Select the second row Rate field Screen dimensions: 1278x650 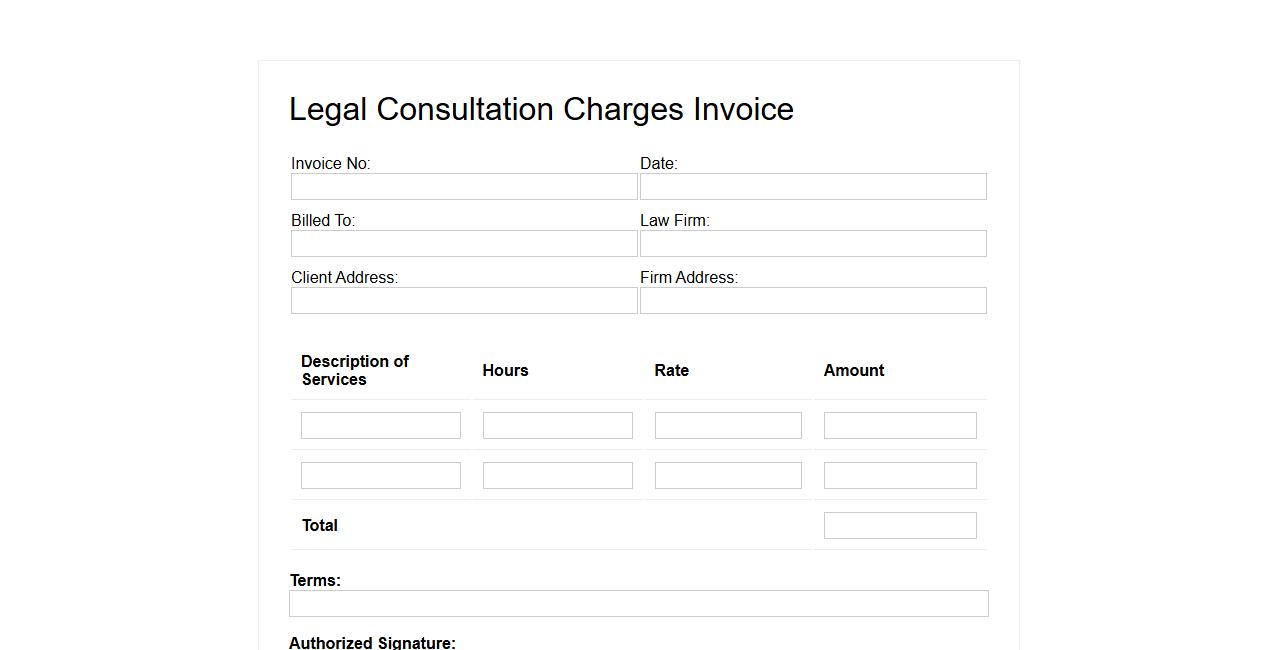click(728, 475)
